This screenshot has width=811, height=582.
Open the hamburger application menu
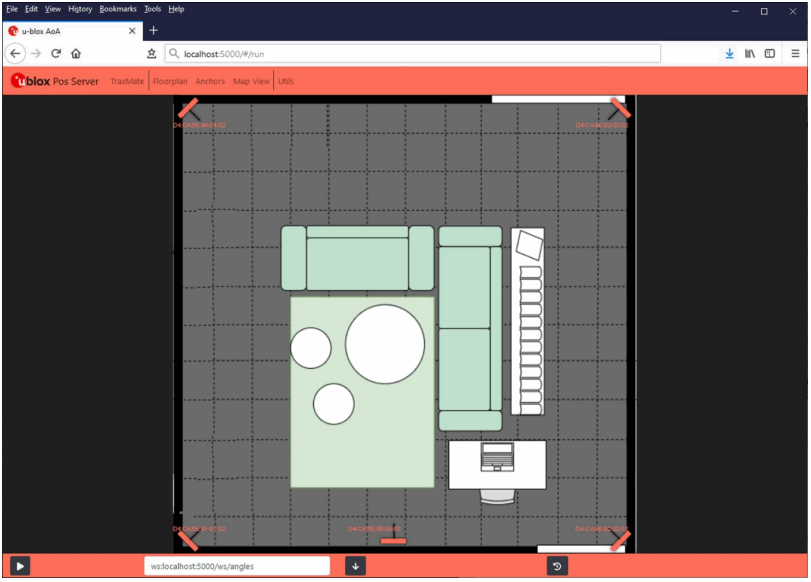[795, 53]
